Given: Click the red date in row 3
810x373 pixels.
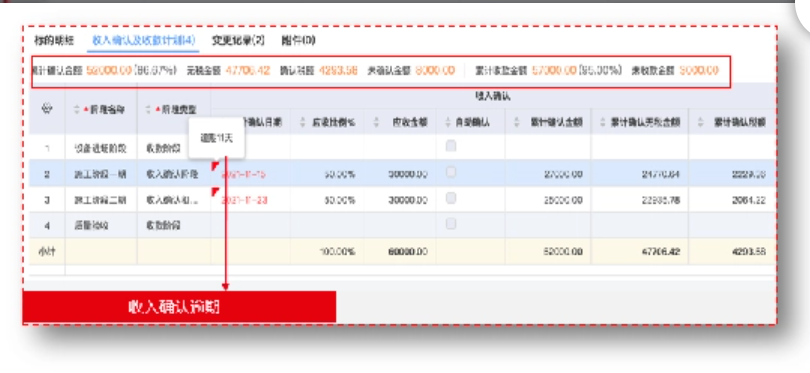Looking at the screenshot, I should point(245,200).
